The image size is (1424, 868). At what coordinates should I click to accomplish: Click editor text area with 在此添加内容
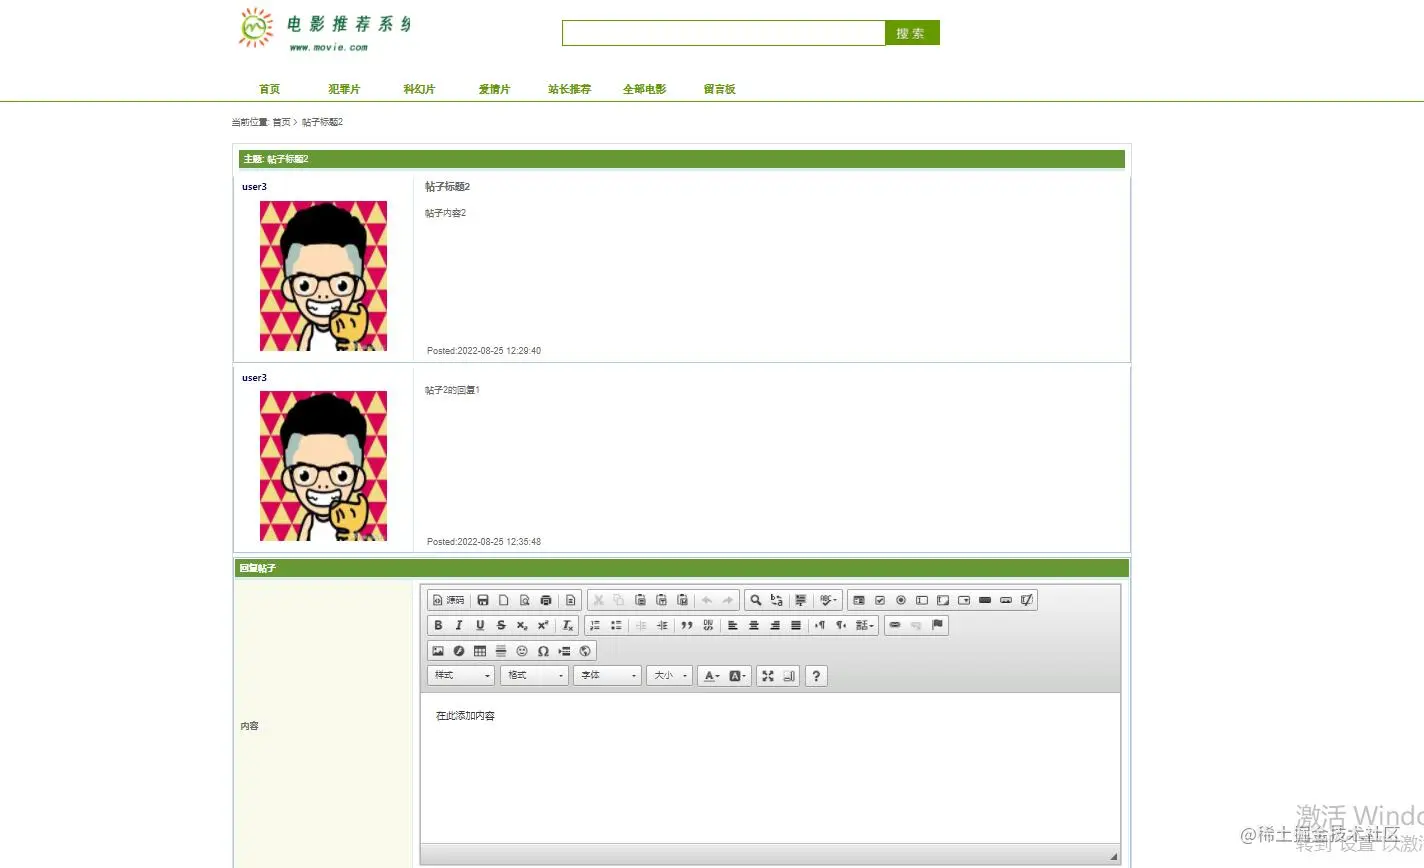[x=770, y=768]
